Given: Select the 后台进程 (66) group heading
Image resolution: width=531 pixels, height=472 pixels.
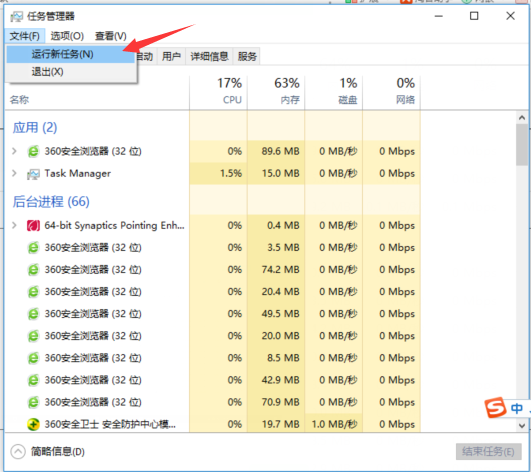Looking at the screenshot, I should coord(51,202).
